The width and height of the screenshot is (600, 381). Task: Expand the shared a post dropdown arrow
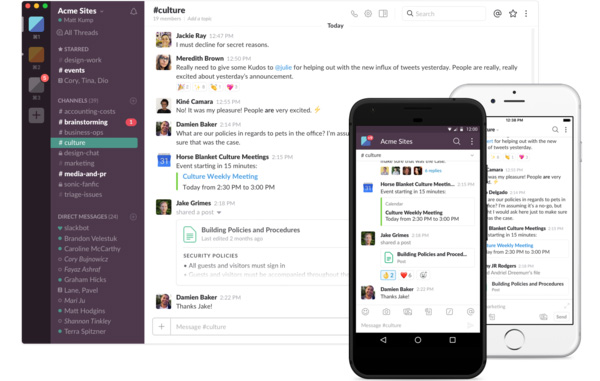[219, 212]
